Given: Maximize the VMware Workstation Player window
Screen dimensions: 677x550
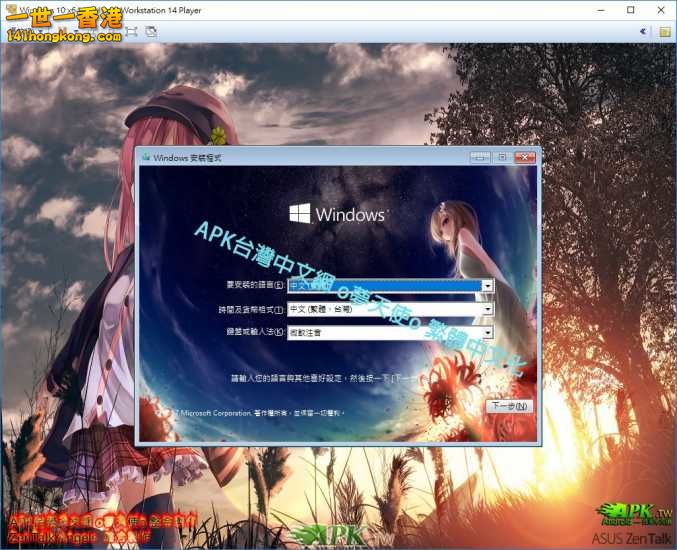Looking at the screenshot, I should tap(631, 10).
